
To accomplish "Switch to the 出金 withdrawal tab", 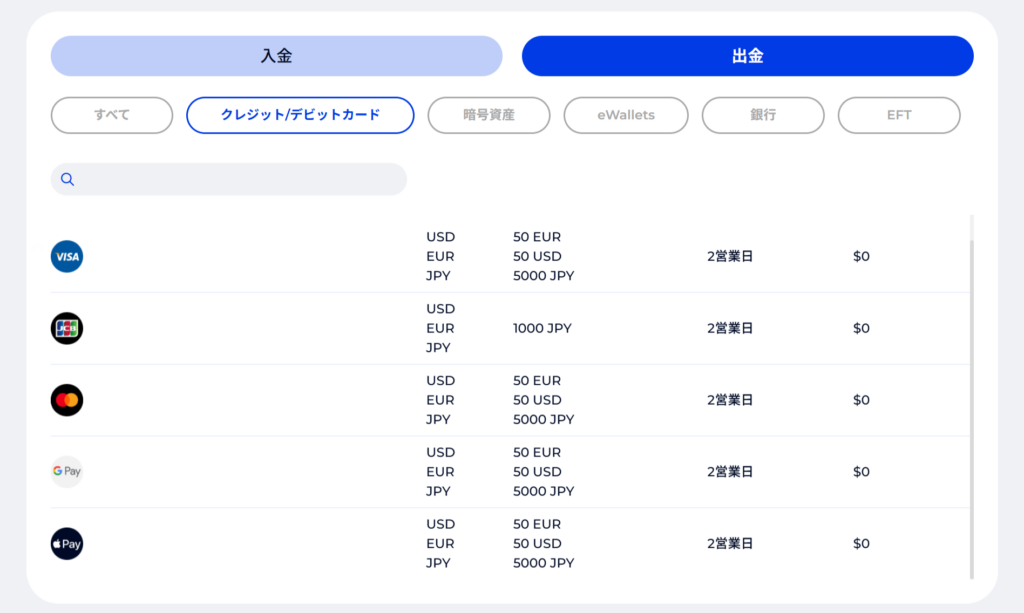I will [x=747, y=56].
